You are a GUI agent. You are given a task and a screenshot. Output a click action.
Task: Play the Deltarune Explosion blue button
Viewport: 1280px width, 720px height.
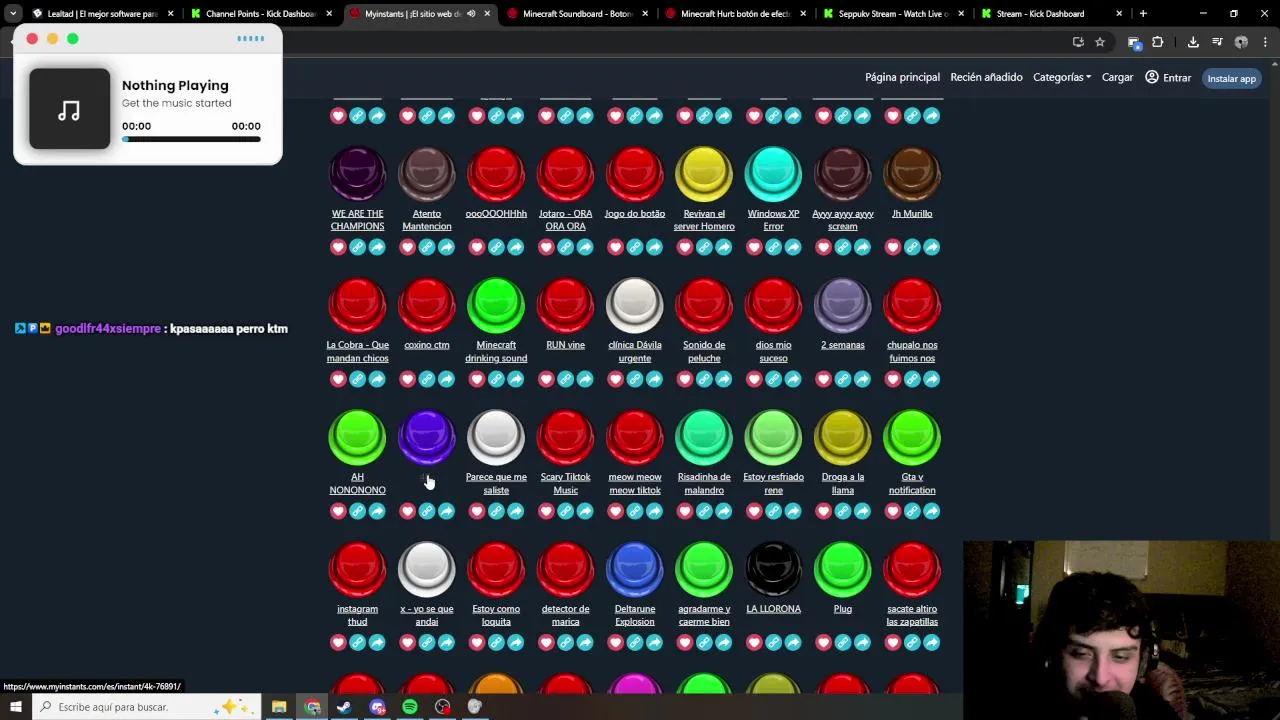[635, 569]
